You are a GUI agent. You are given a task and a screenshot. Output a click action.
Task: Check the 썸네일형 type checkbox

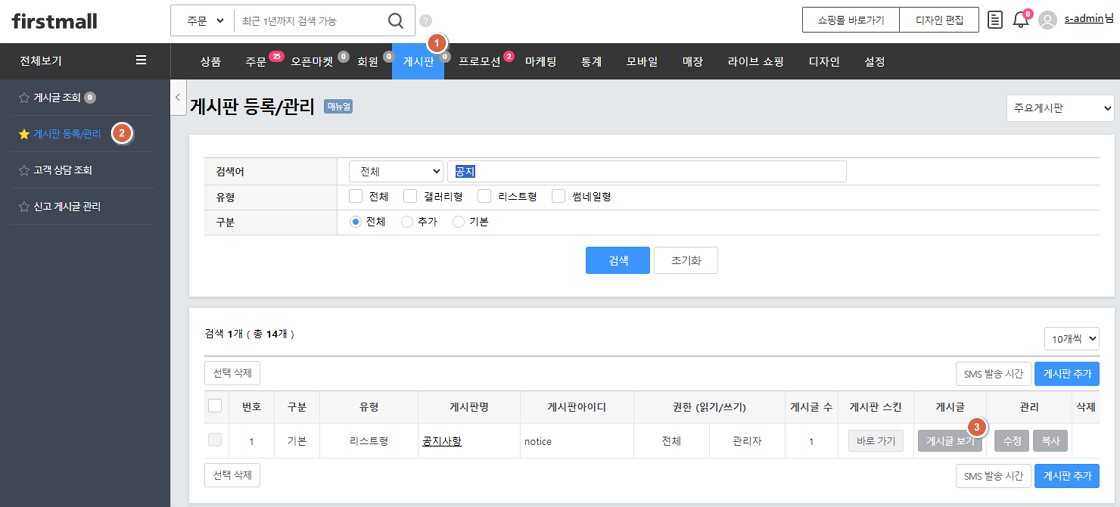click(x=559, y=197)
